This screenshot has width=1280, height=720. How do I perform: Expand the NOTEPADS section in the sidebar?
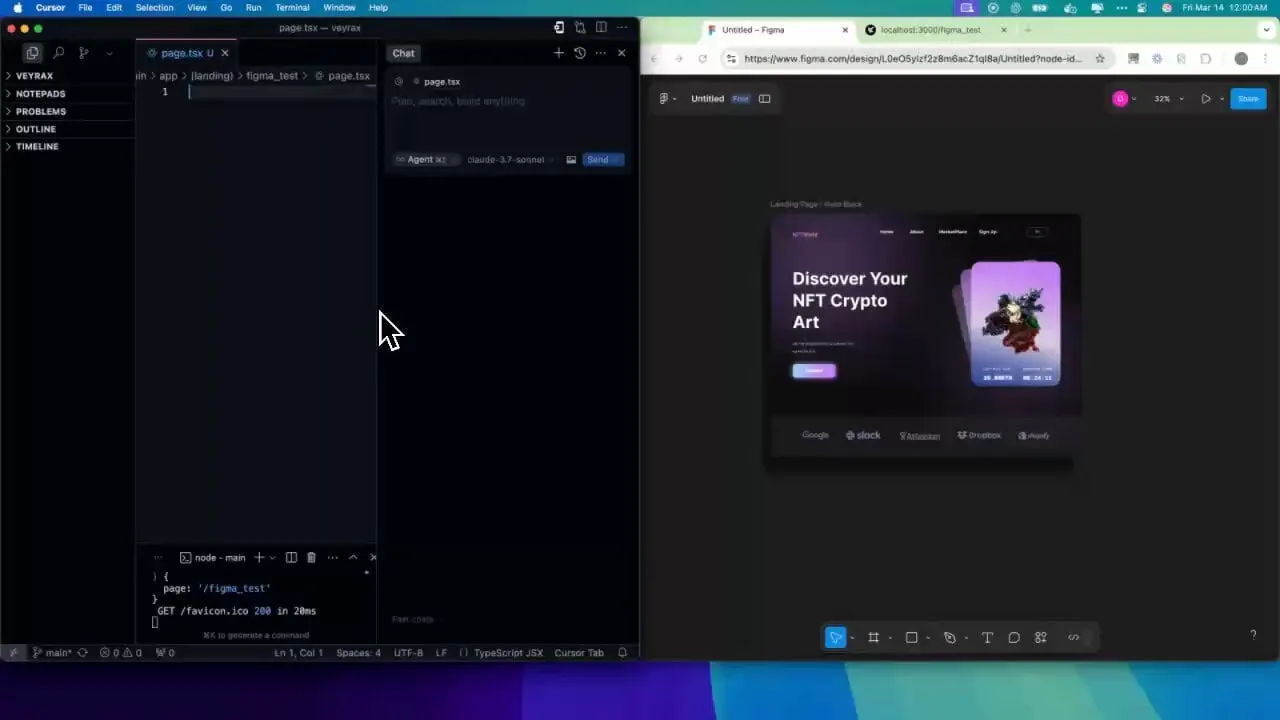[40, 93]
